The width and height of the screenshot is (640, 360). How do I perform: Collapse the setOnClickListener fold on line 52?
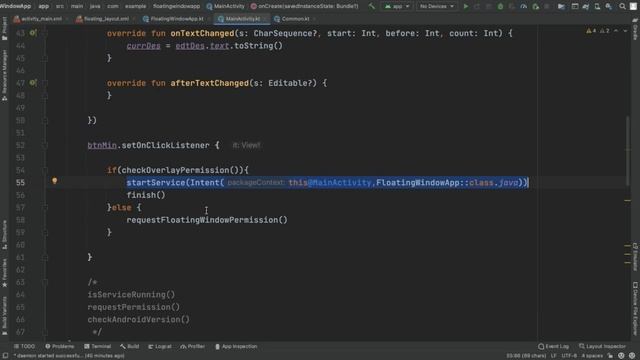tap(45, 145)
